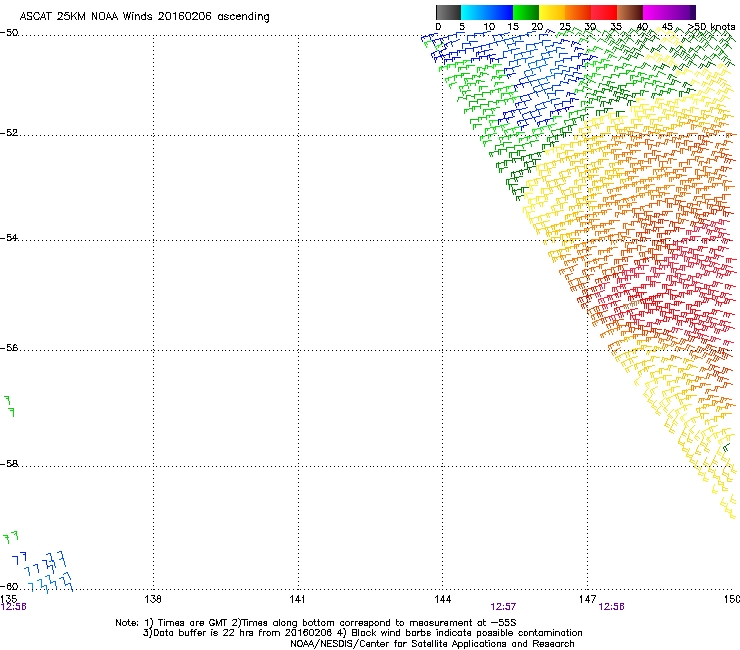740x650 pixels.
Task: Click the green 15-20 knots color swatch
Action: pos(526,12)
